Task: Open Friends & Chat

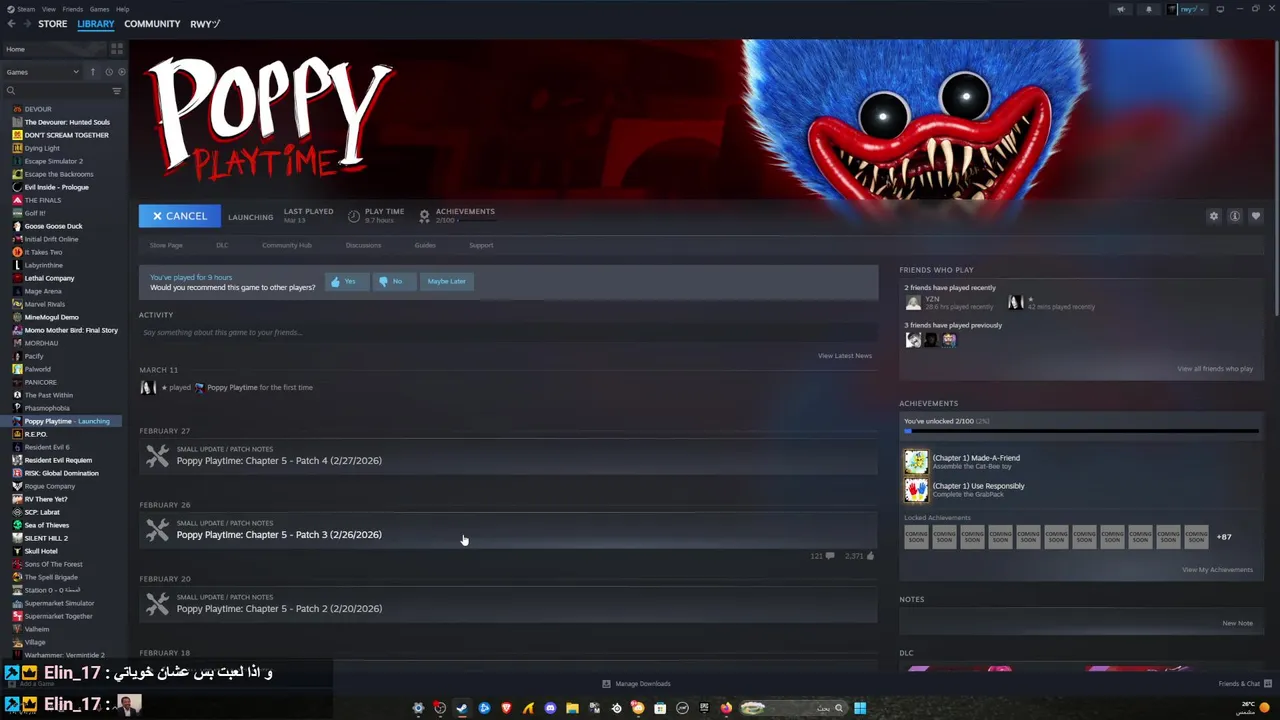Action: (1244, 684)
